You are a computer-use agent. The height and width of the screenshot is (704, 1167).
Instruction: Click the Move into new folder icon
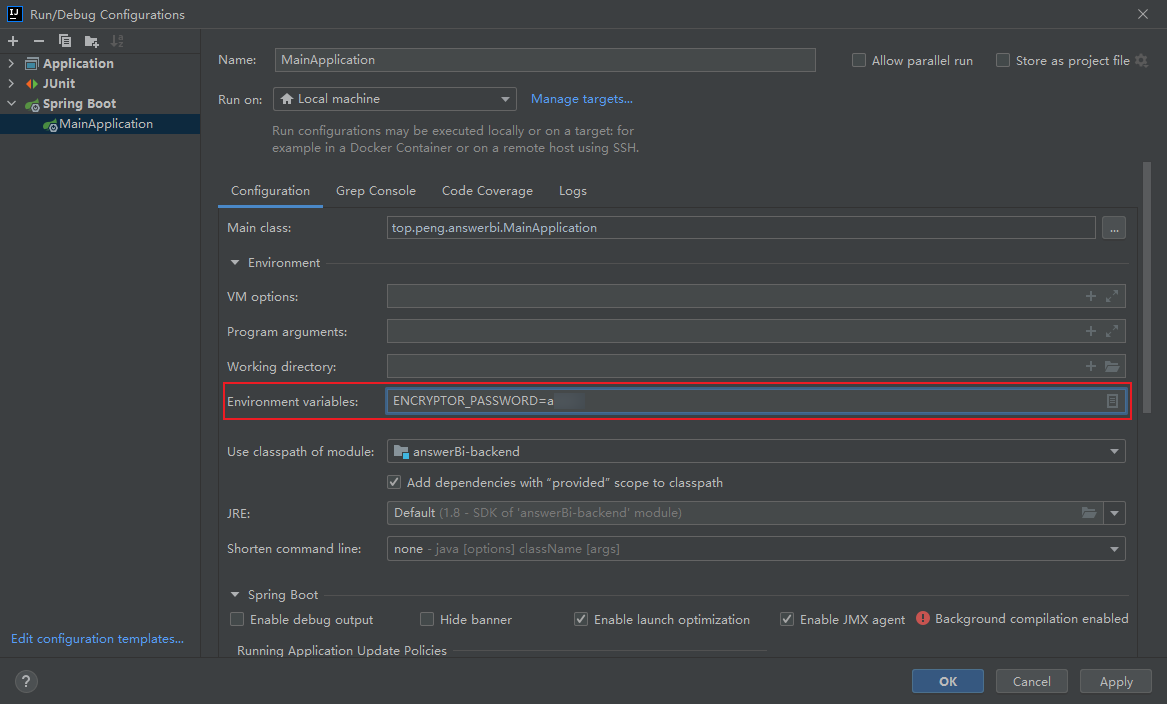click(x=91, y=41)
